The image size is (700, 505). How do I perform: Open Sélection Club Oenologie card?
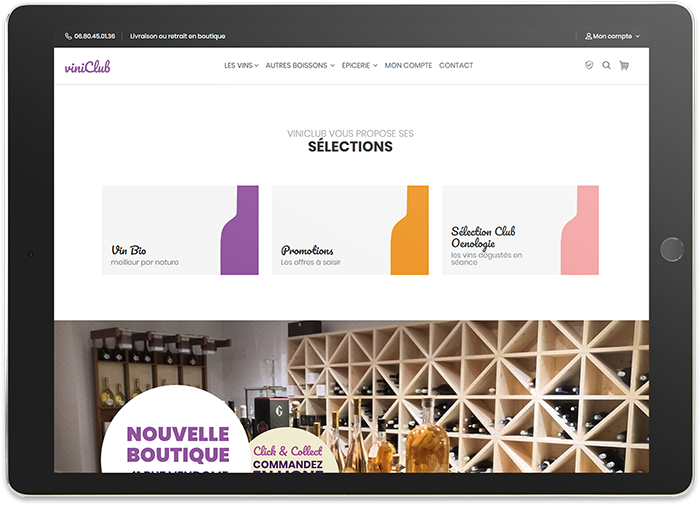click(x=521, y=230)
